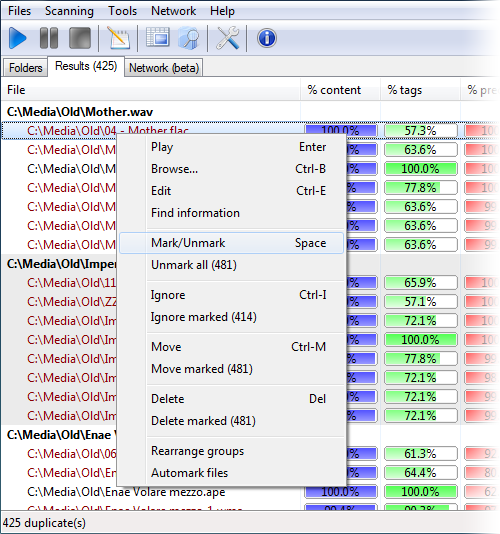Click the magnifier search toolbar icon

click(189, 38)
